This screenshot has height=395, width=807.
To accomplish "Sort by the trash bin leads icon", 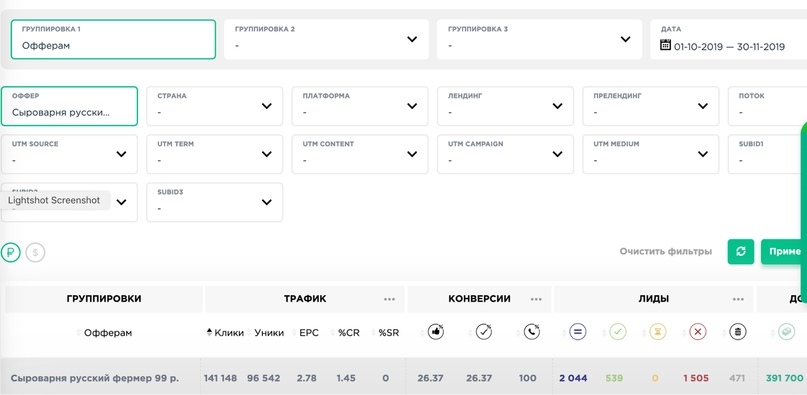I will coord(738,332).
